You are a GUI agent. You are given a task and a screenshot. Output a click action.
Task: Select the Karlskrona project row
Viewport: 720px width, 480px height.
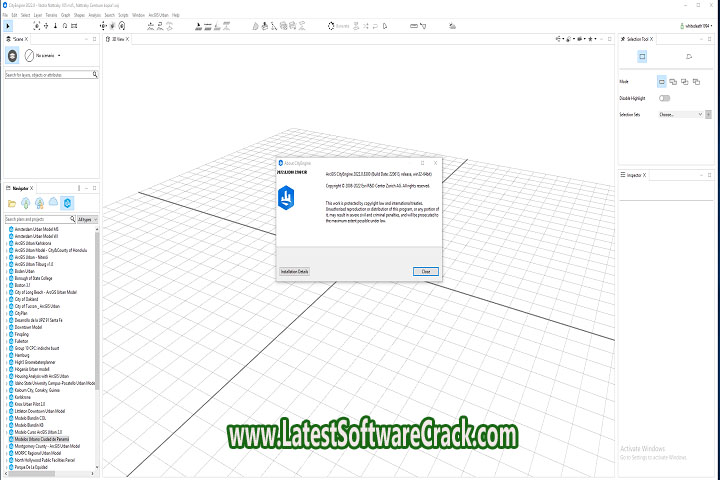[x=22, y=397]
